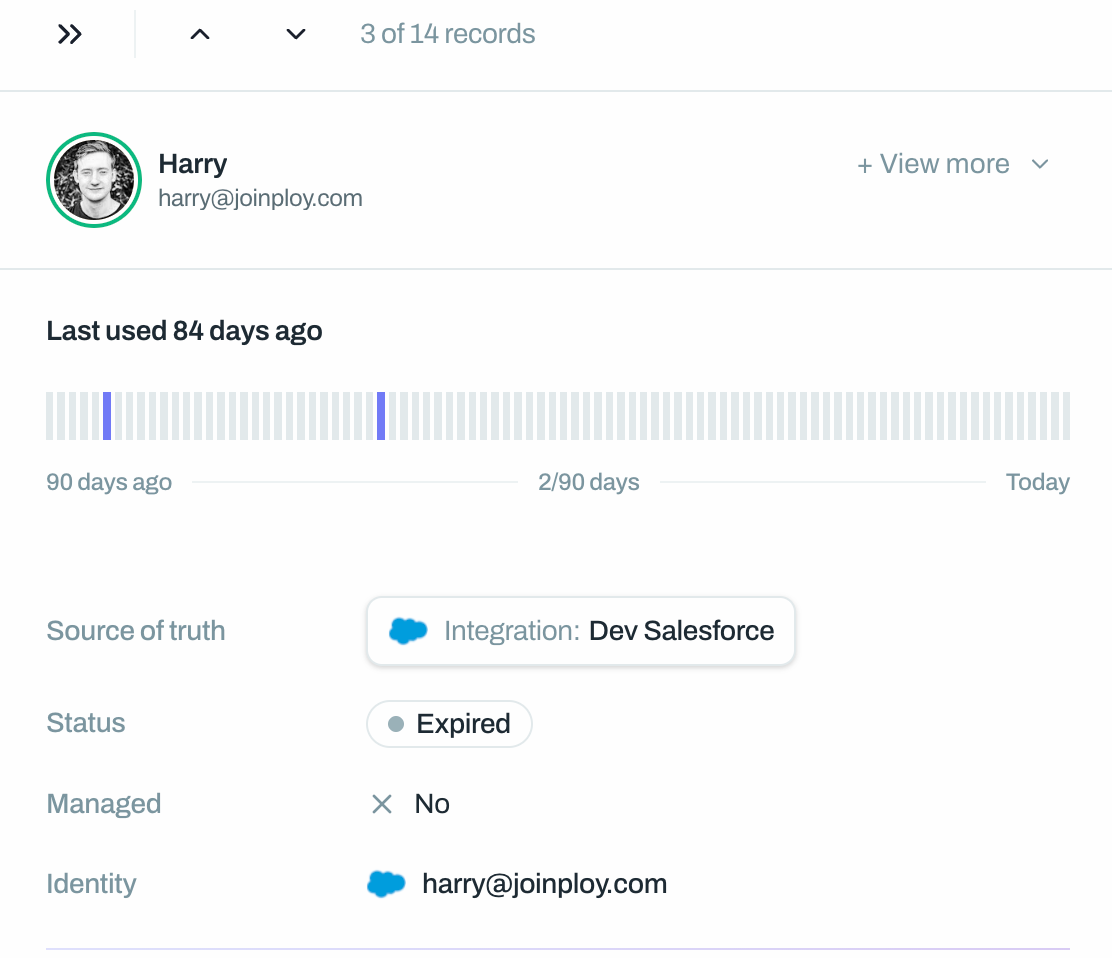Viewport: 1112px width, 958px height.
Task: Click the Expired status badge
Action: (x=449, y=724)
